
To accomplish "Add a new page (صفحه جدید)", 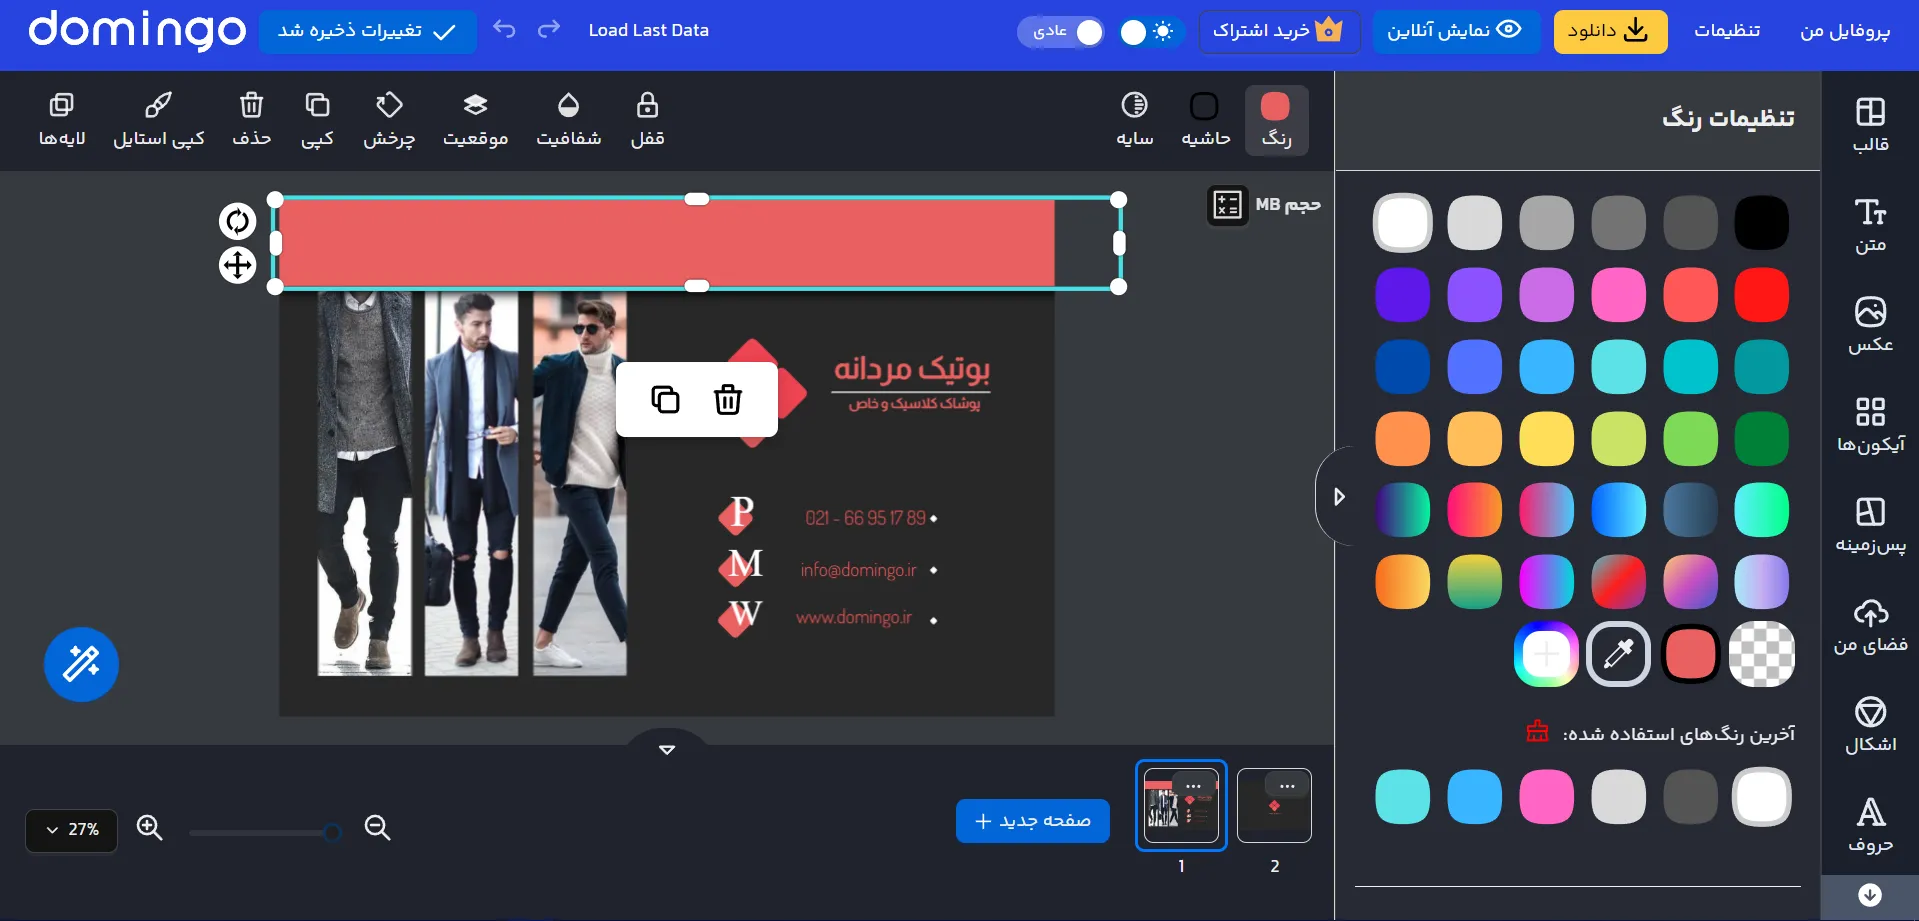I will click(1032, 821).
